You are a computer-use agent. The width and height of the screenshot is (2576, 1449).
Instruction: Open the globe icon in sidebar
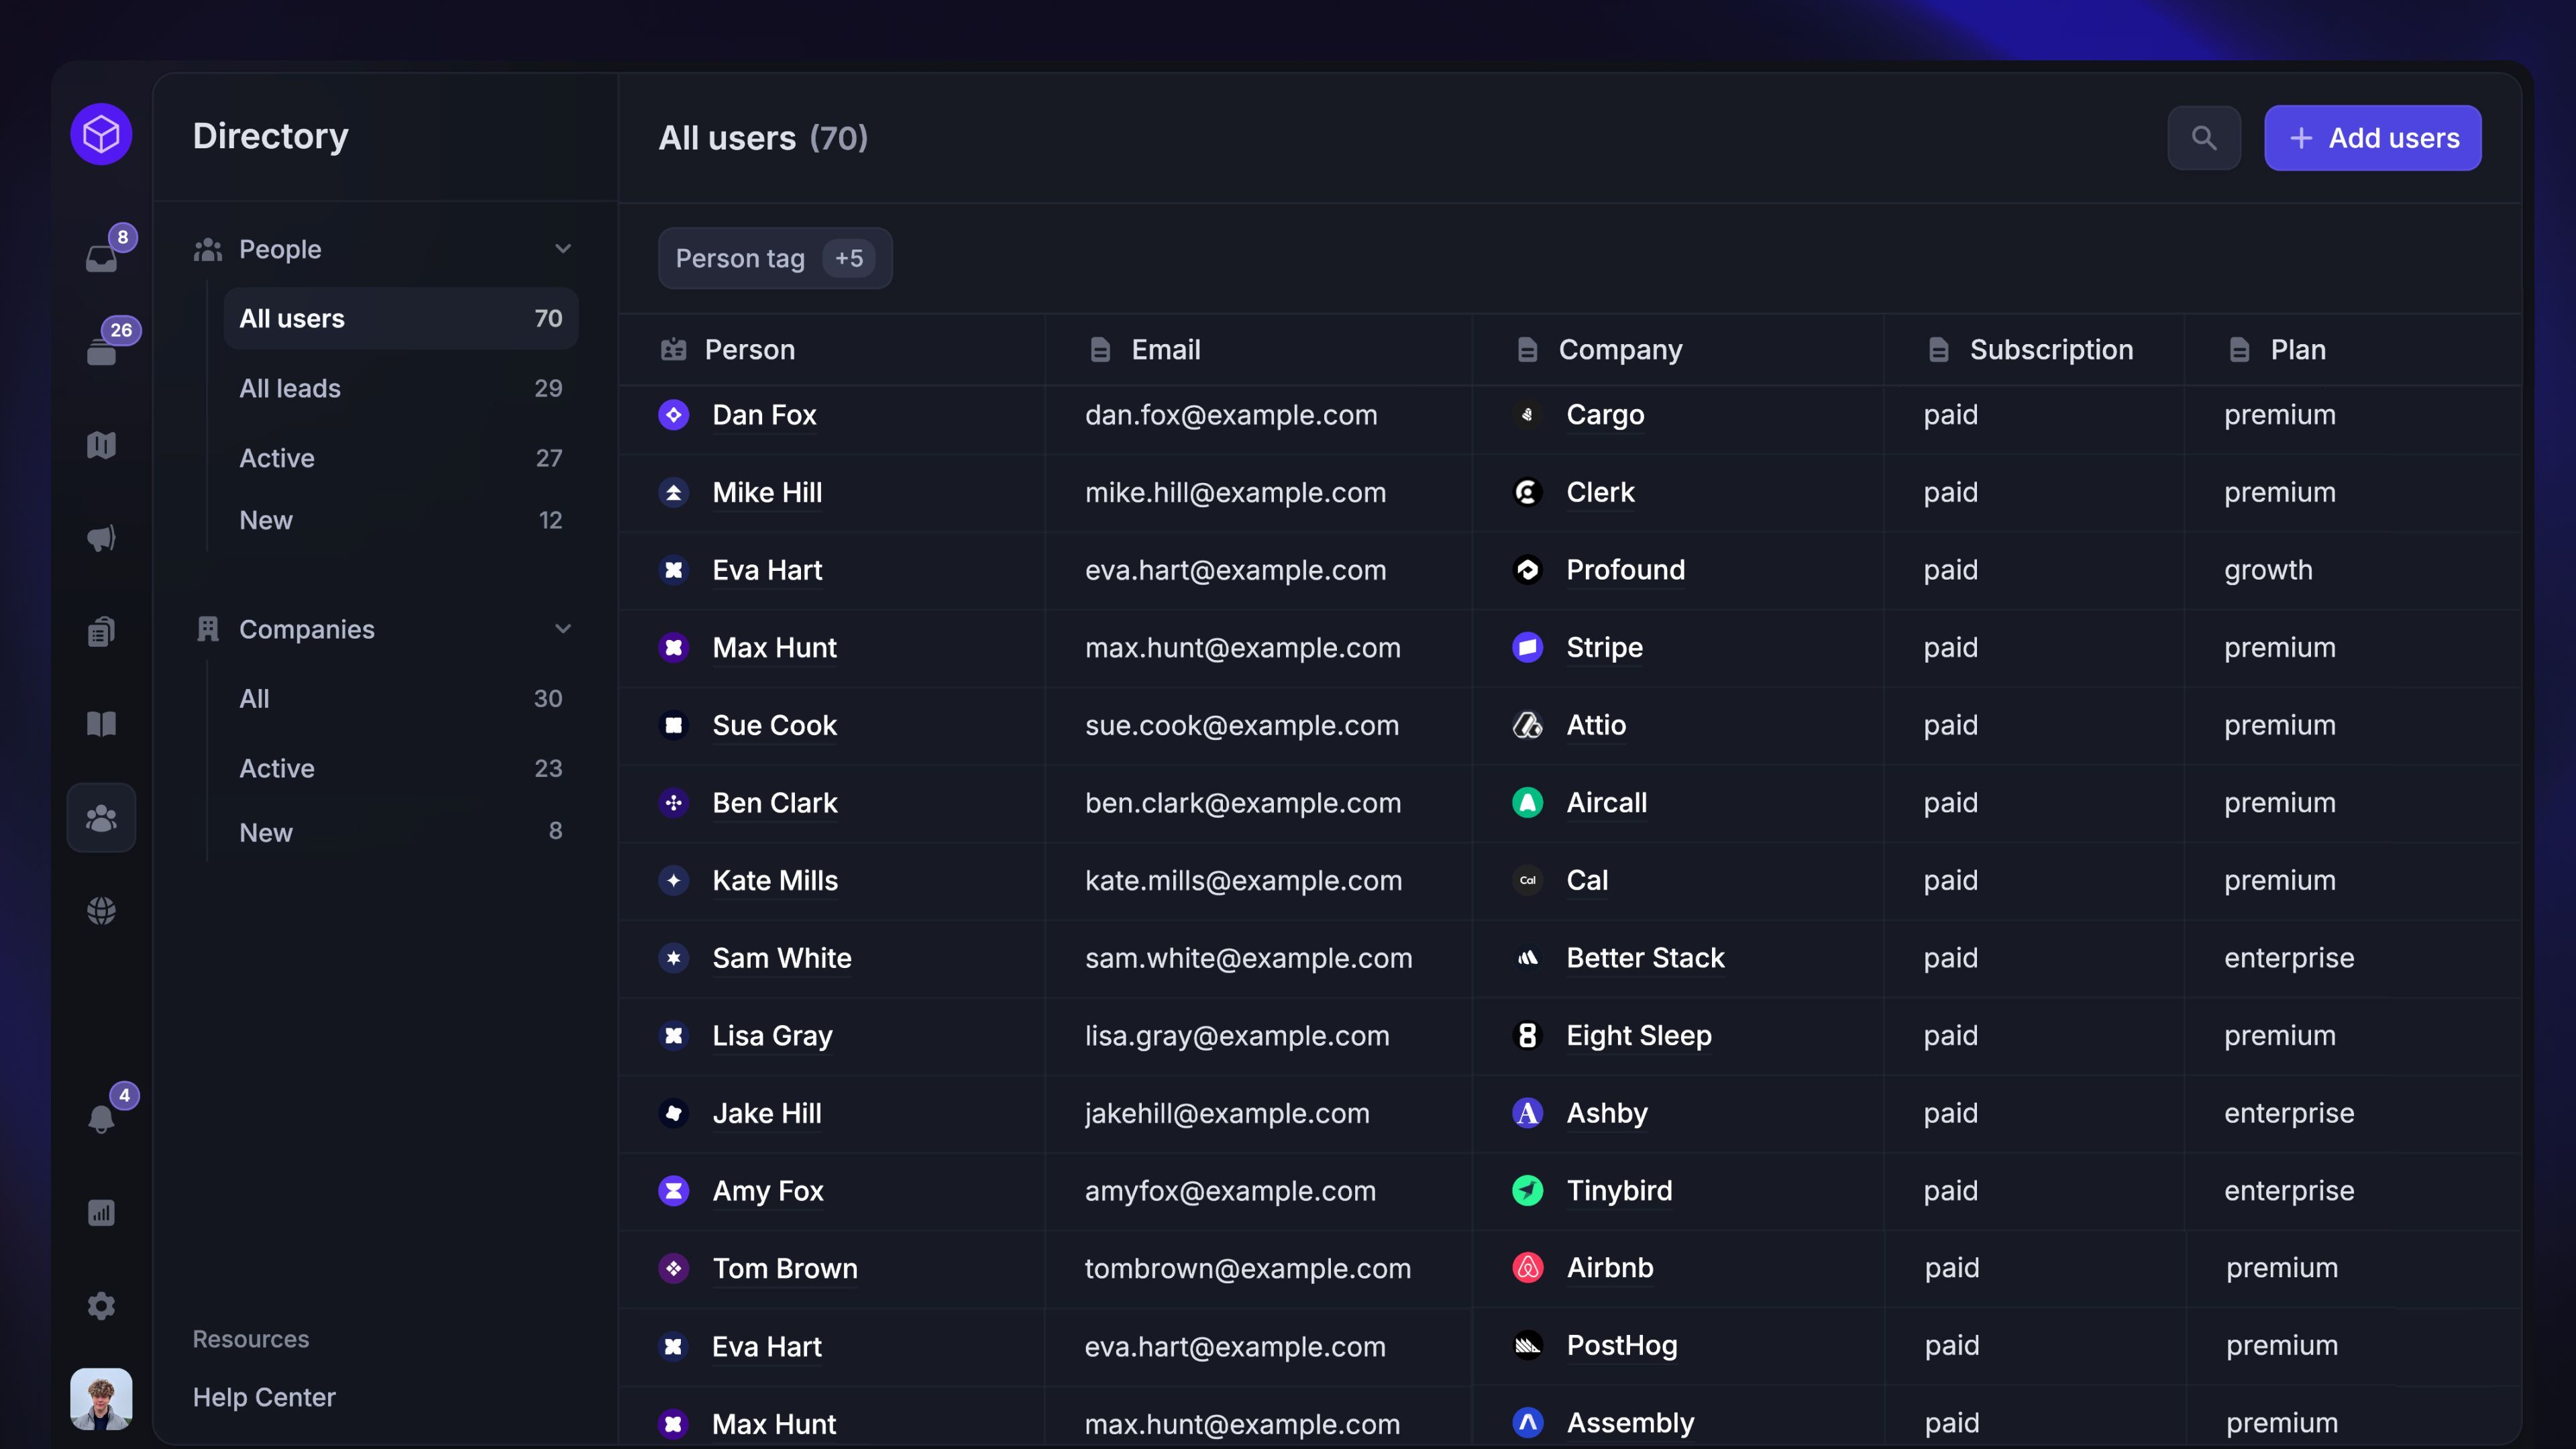pyautogui.click(x=102, y=911)
